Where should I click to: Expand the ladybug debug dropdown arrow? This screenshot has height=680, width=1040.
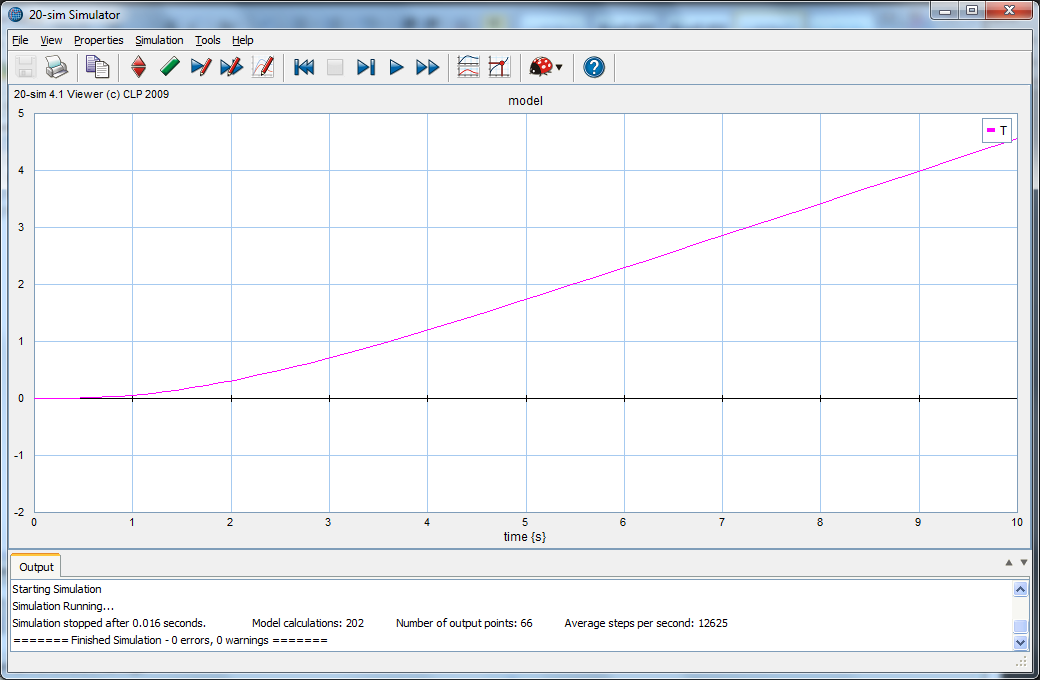click(x=559, y=68)
